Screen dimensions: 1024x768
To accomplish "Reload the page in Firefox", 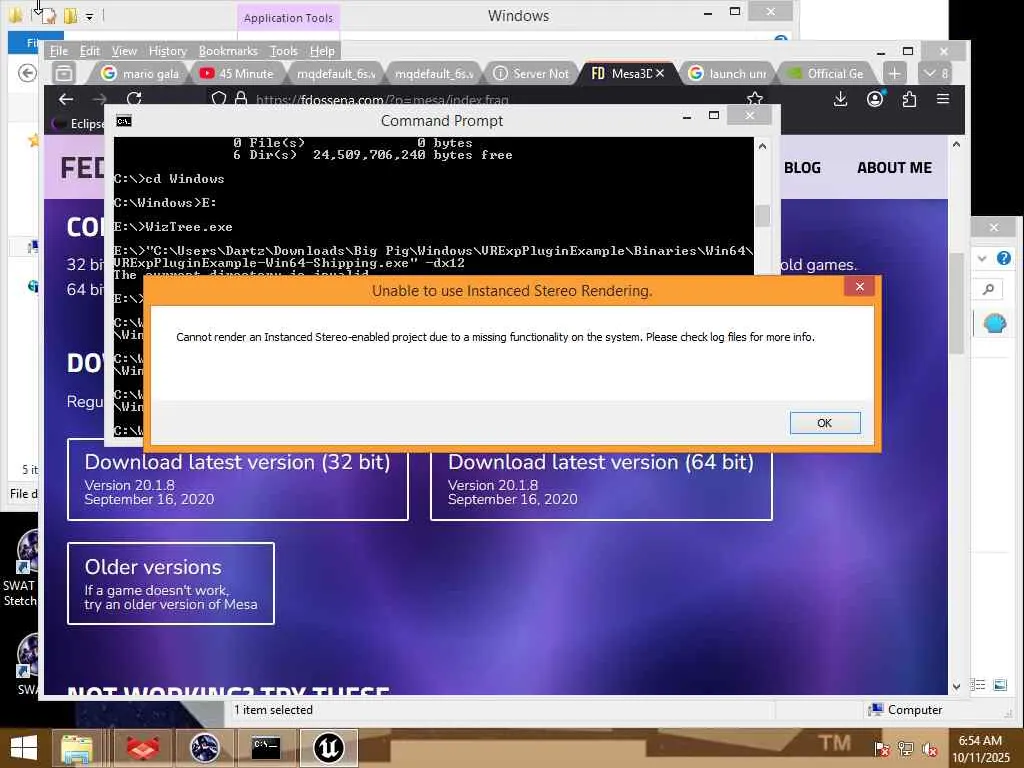I will [x=134, y=99].
